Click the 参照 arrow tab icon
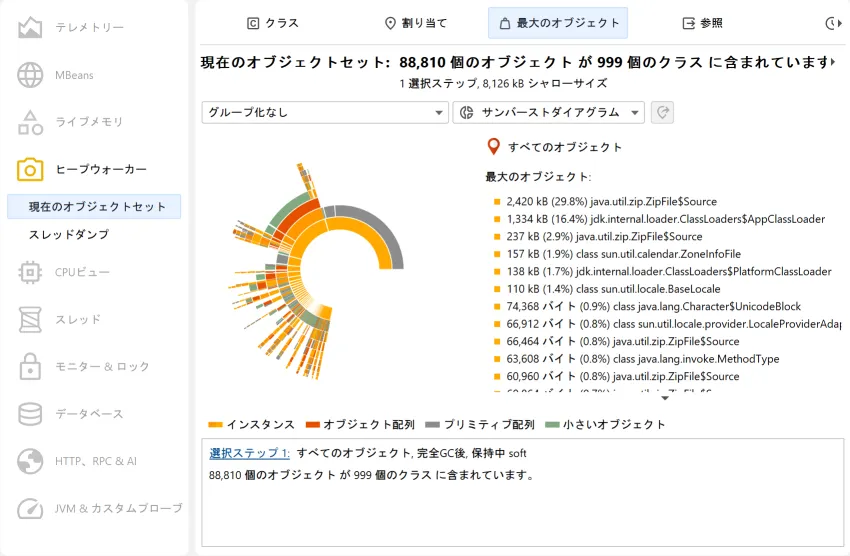Image resolution: width=850 pixels, height=556 pixels. tap(688, 23)
